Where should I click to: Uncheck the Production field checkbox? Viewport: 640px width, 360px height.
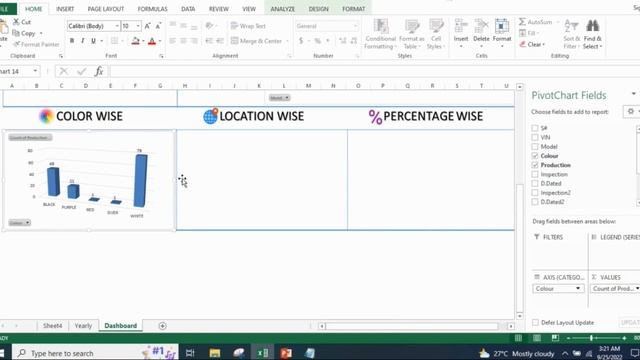tap(535, 165)
